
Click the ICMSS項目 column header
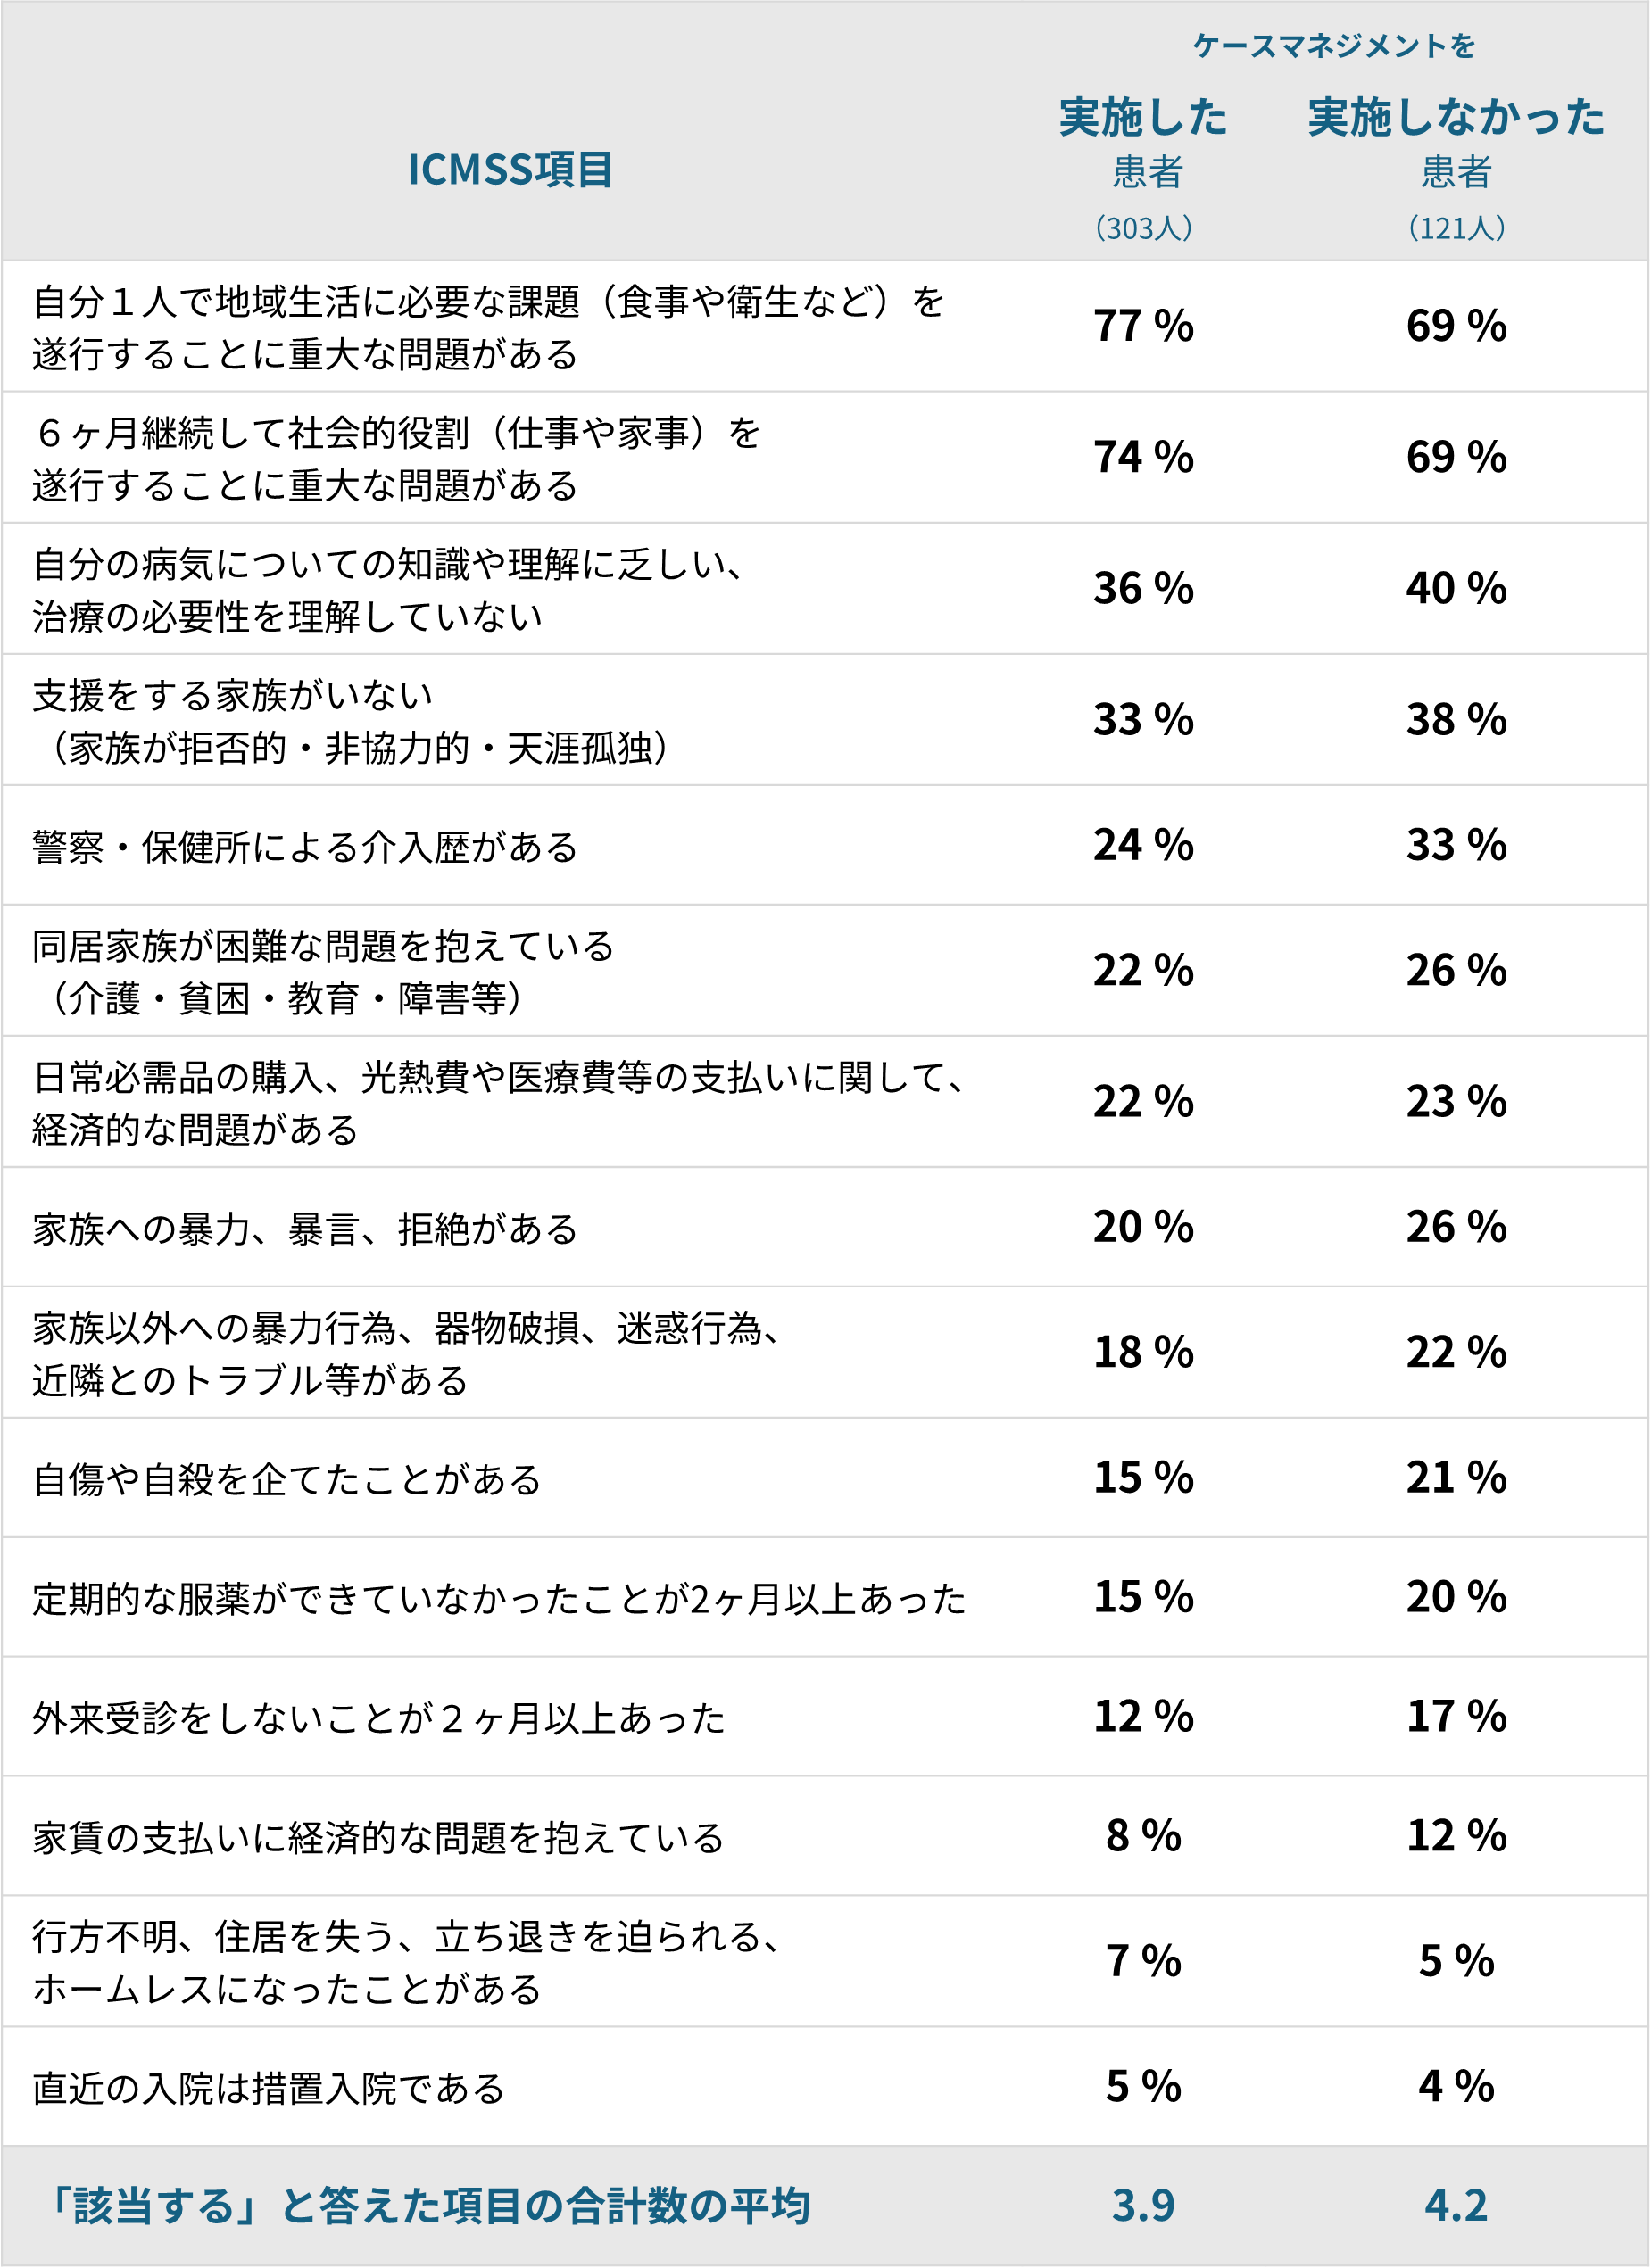pyautogui.click(x=510, y=170)
